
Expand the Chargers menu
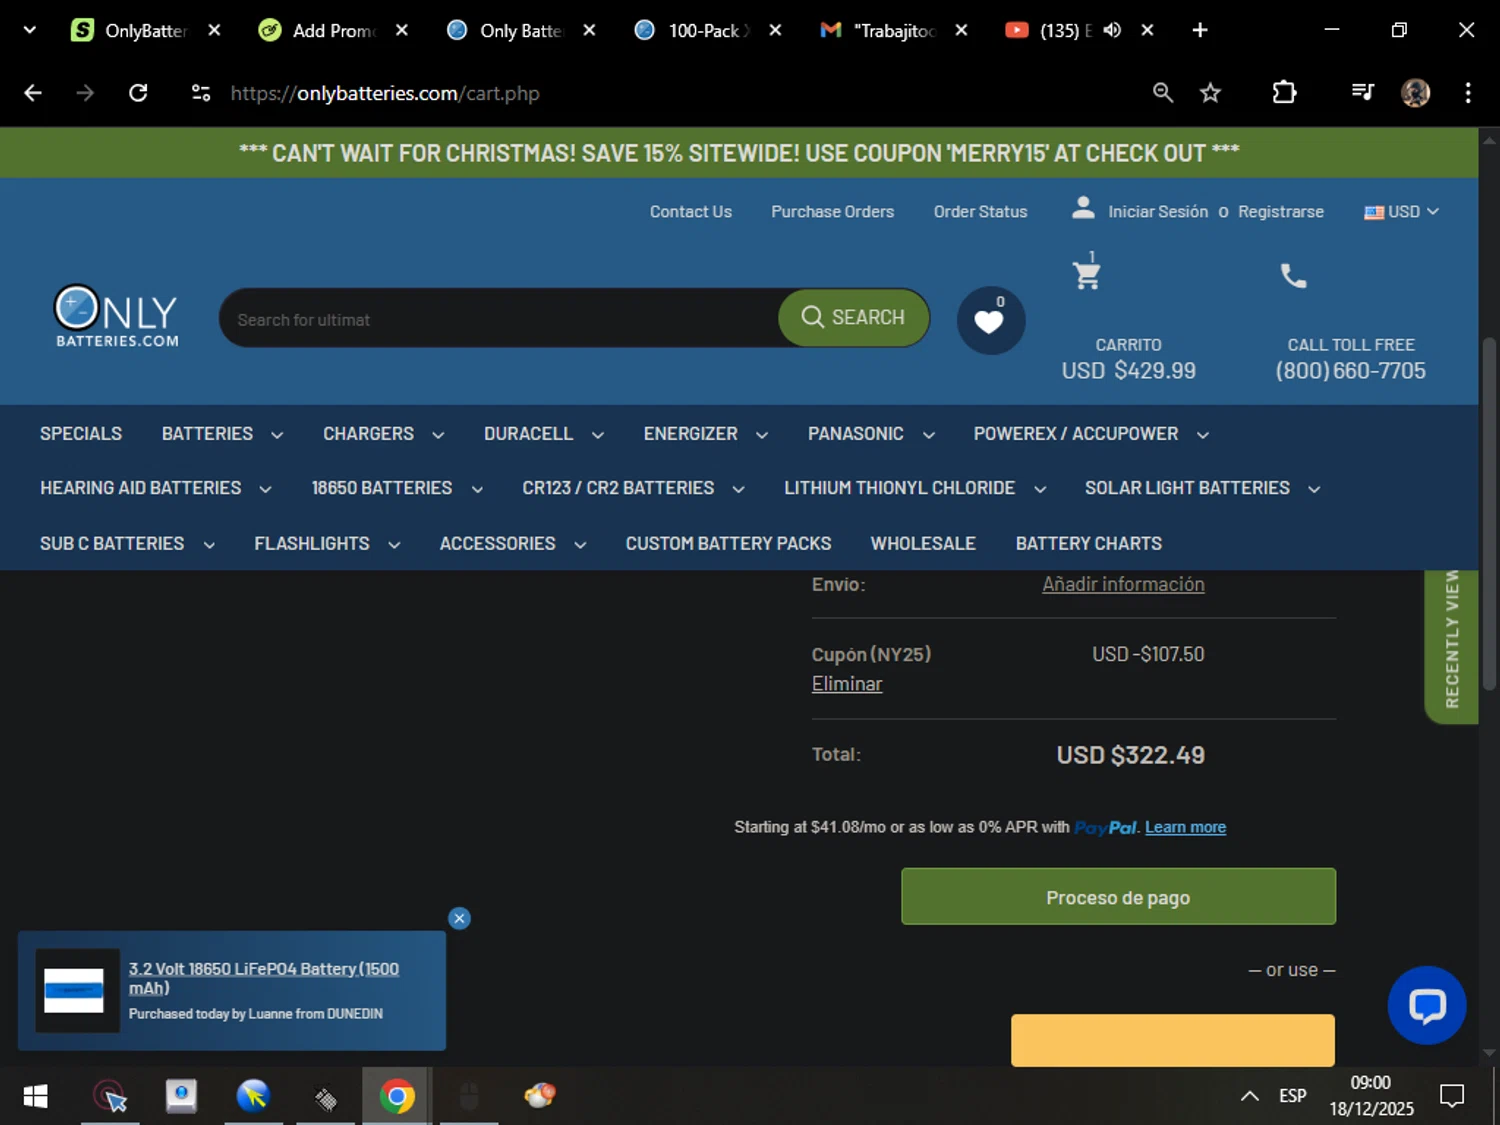(383, 434)
